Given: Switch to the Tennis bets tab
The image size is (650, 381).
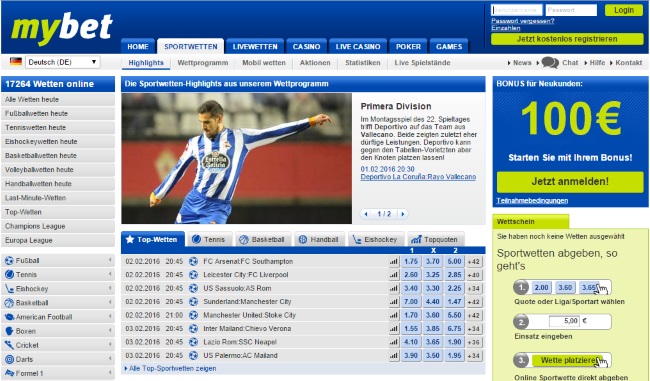Looking at the screenshot, I should (209, 239).
